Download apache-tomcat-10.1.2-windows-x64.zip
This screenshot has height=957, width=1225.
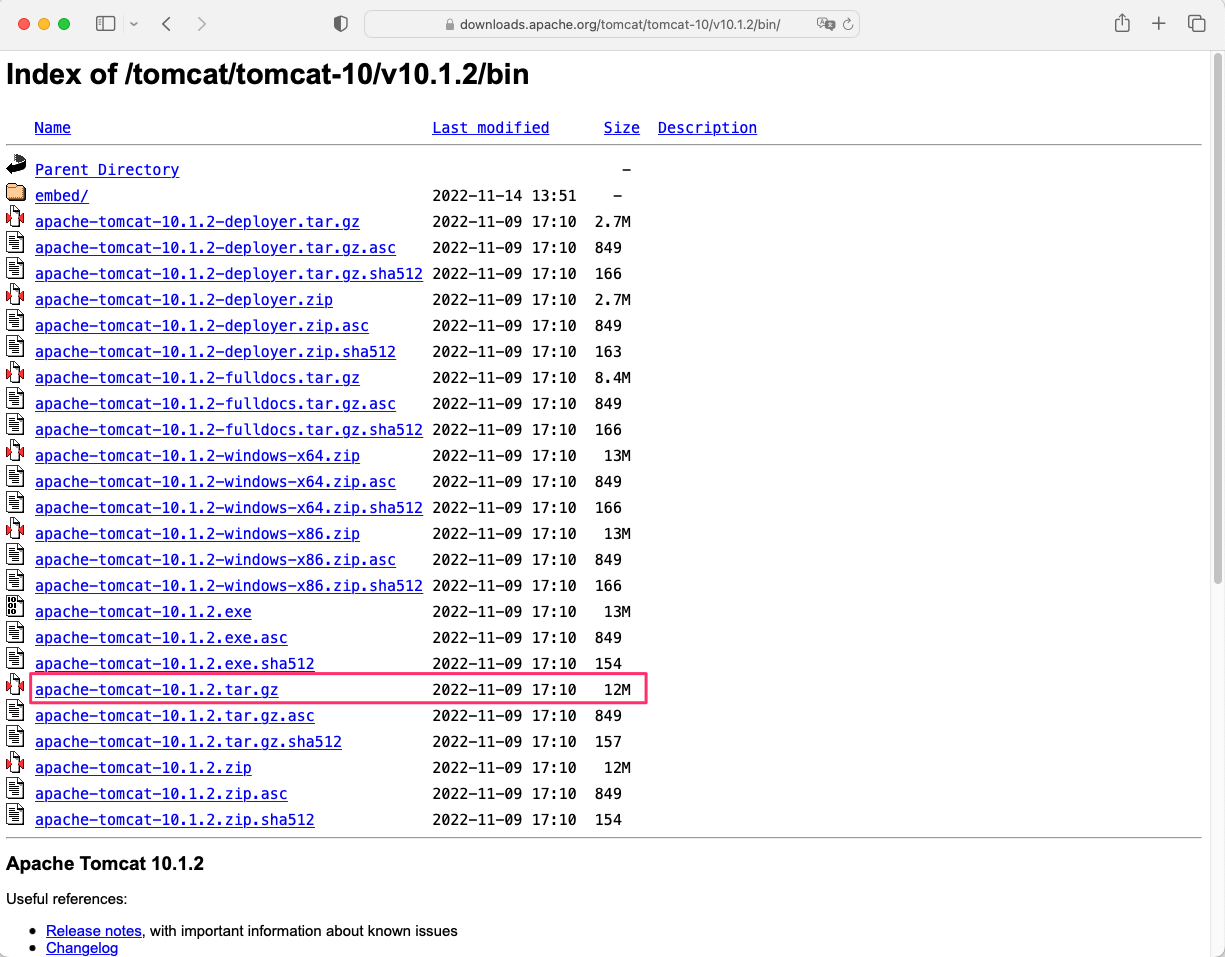click(x=197, y=456)
